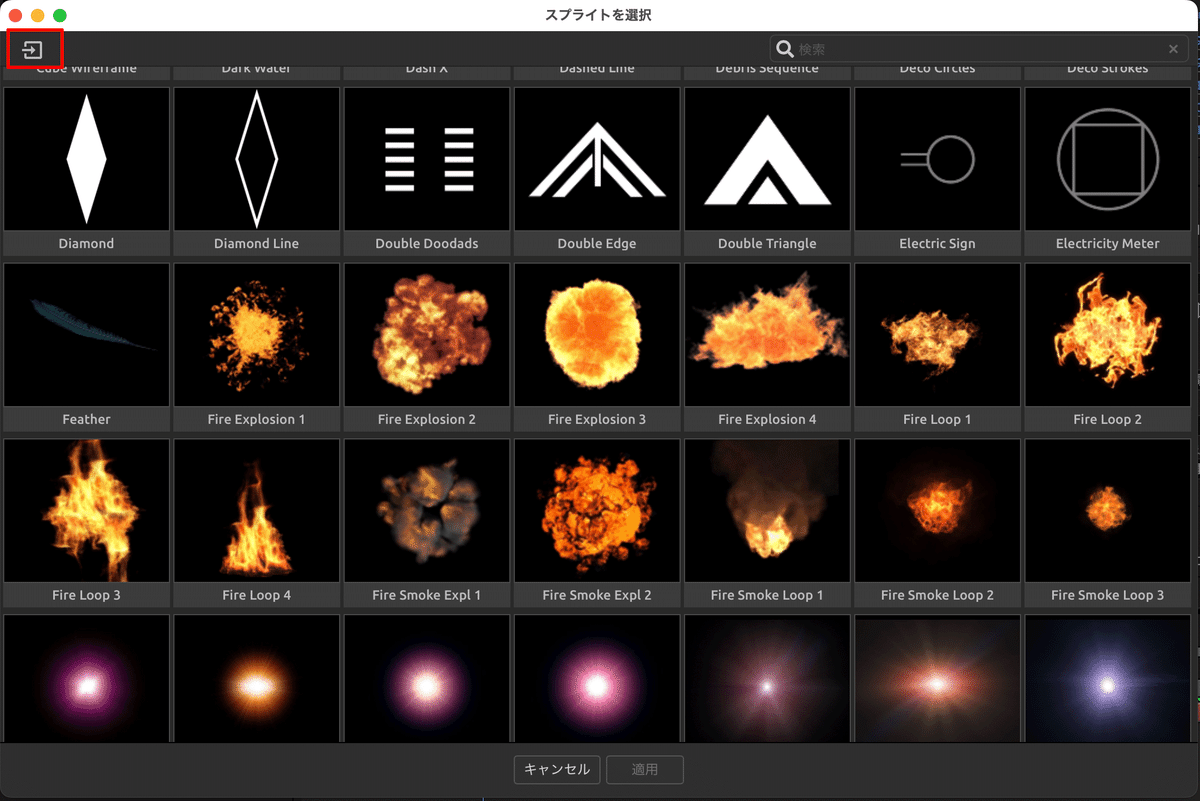Apply the selection with 適用

(x=644, y=770)
